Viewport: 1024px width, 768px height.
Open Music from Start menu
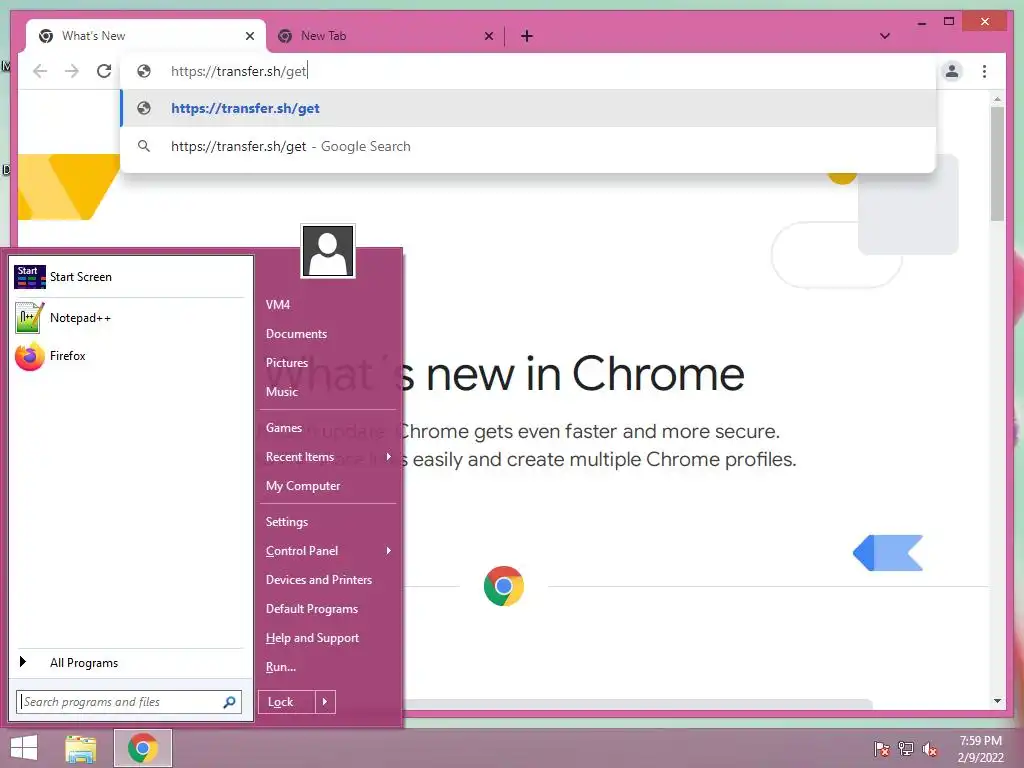click(x=328, y=391)
